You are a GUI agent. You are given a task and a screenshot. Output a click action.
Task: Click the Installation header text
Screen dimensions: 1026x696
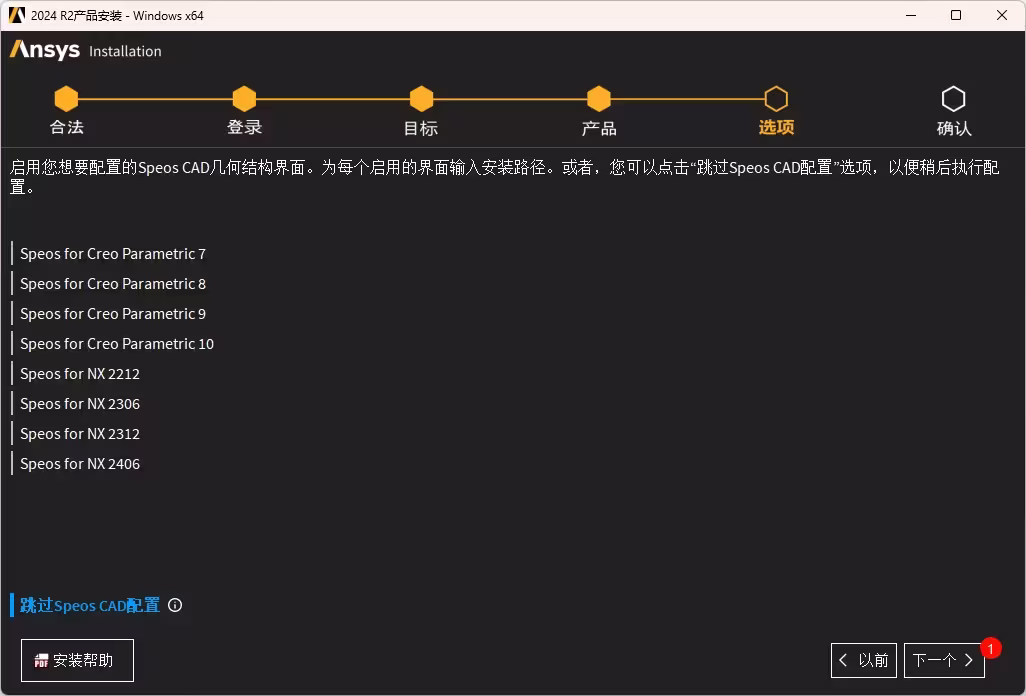tap(125, 51)
